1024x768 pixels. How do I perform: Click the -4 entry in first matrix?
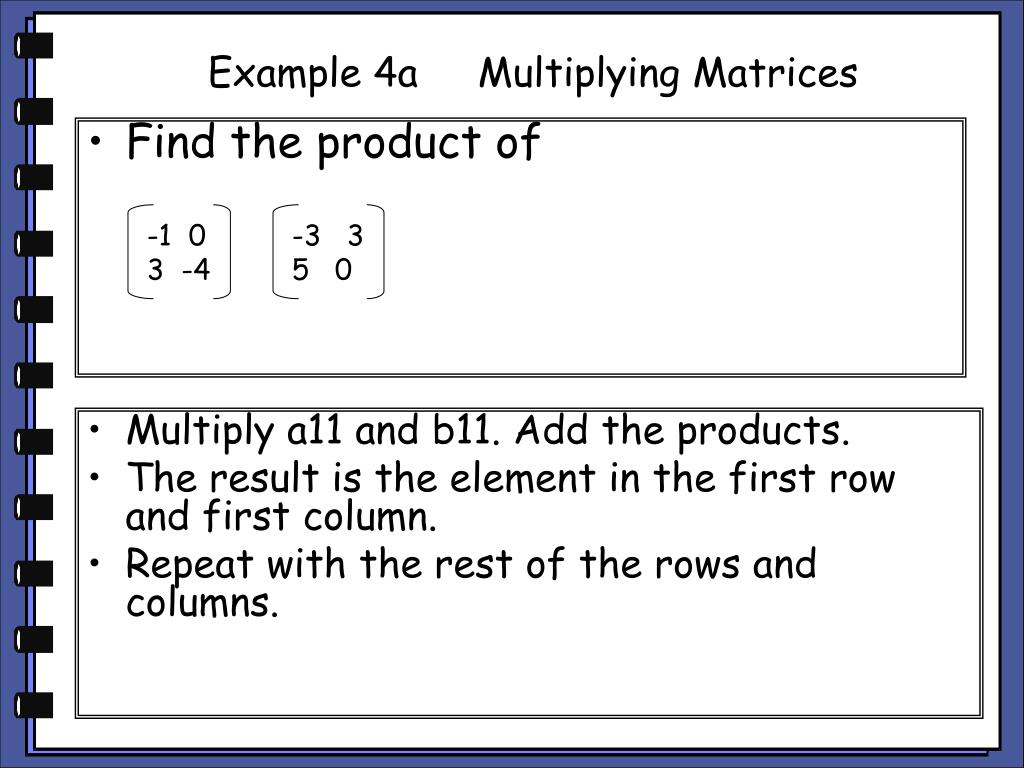[197, 269]
